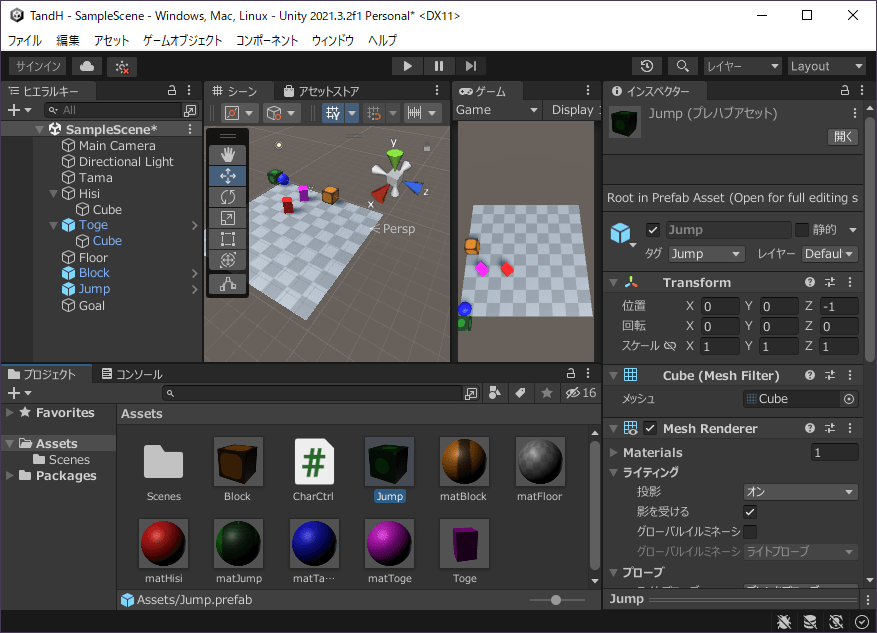Click the tool handle pivot mode icon
The width and height of the screenshot is (877, 633).
(x=232, y=113)
